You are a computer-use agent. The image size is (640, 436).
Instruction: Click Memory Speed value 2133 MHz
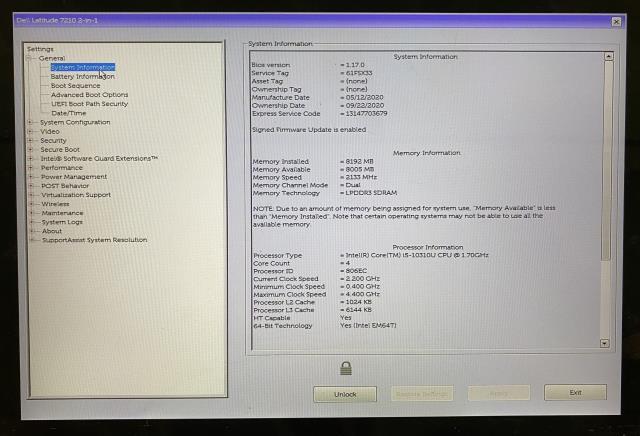pos(361,177)
